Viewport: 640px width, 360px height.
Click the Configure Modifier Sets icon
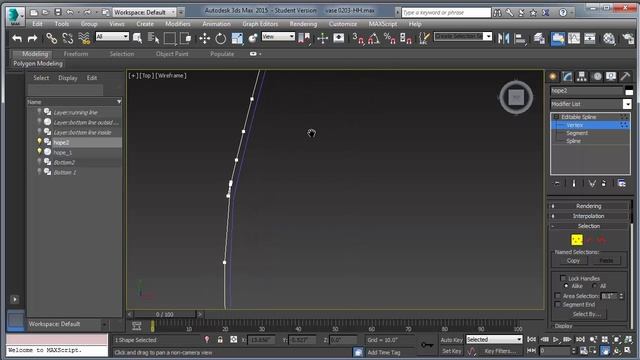click(x=621, y=183)
